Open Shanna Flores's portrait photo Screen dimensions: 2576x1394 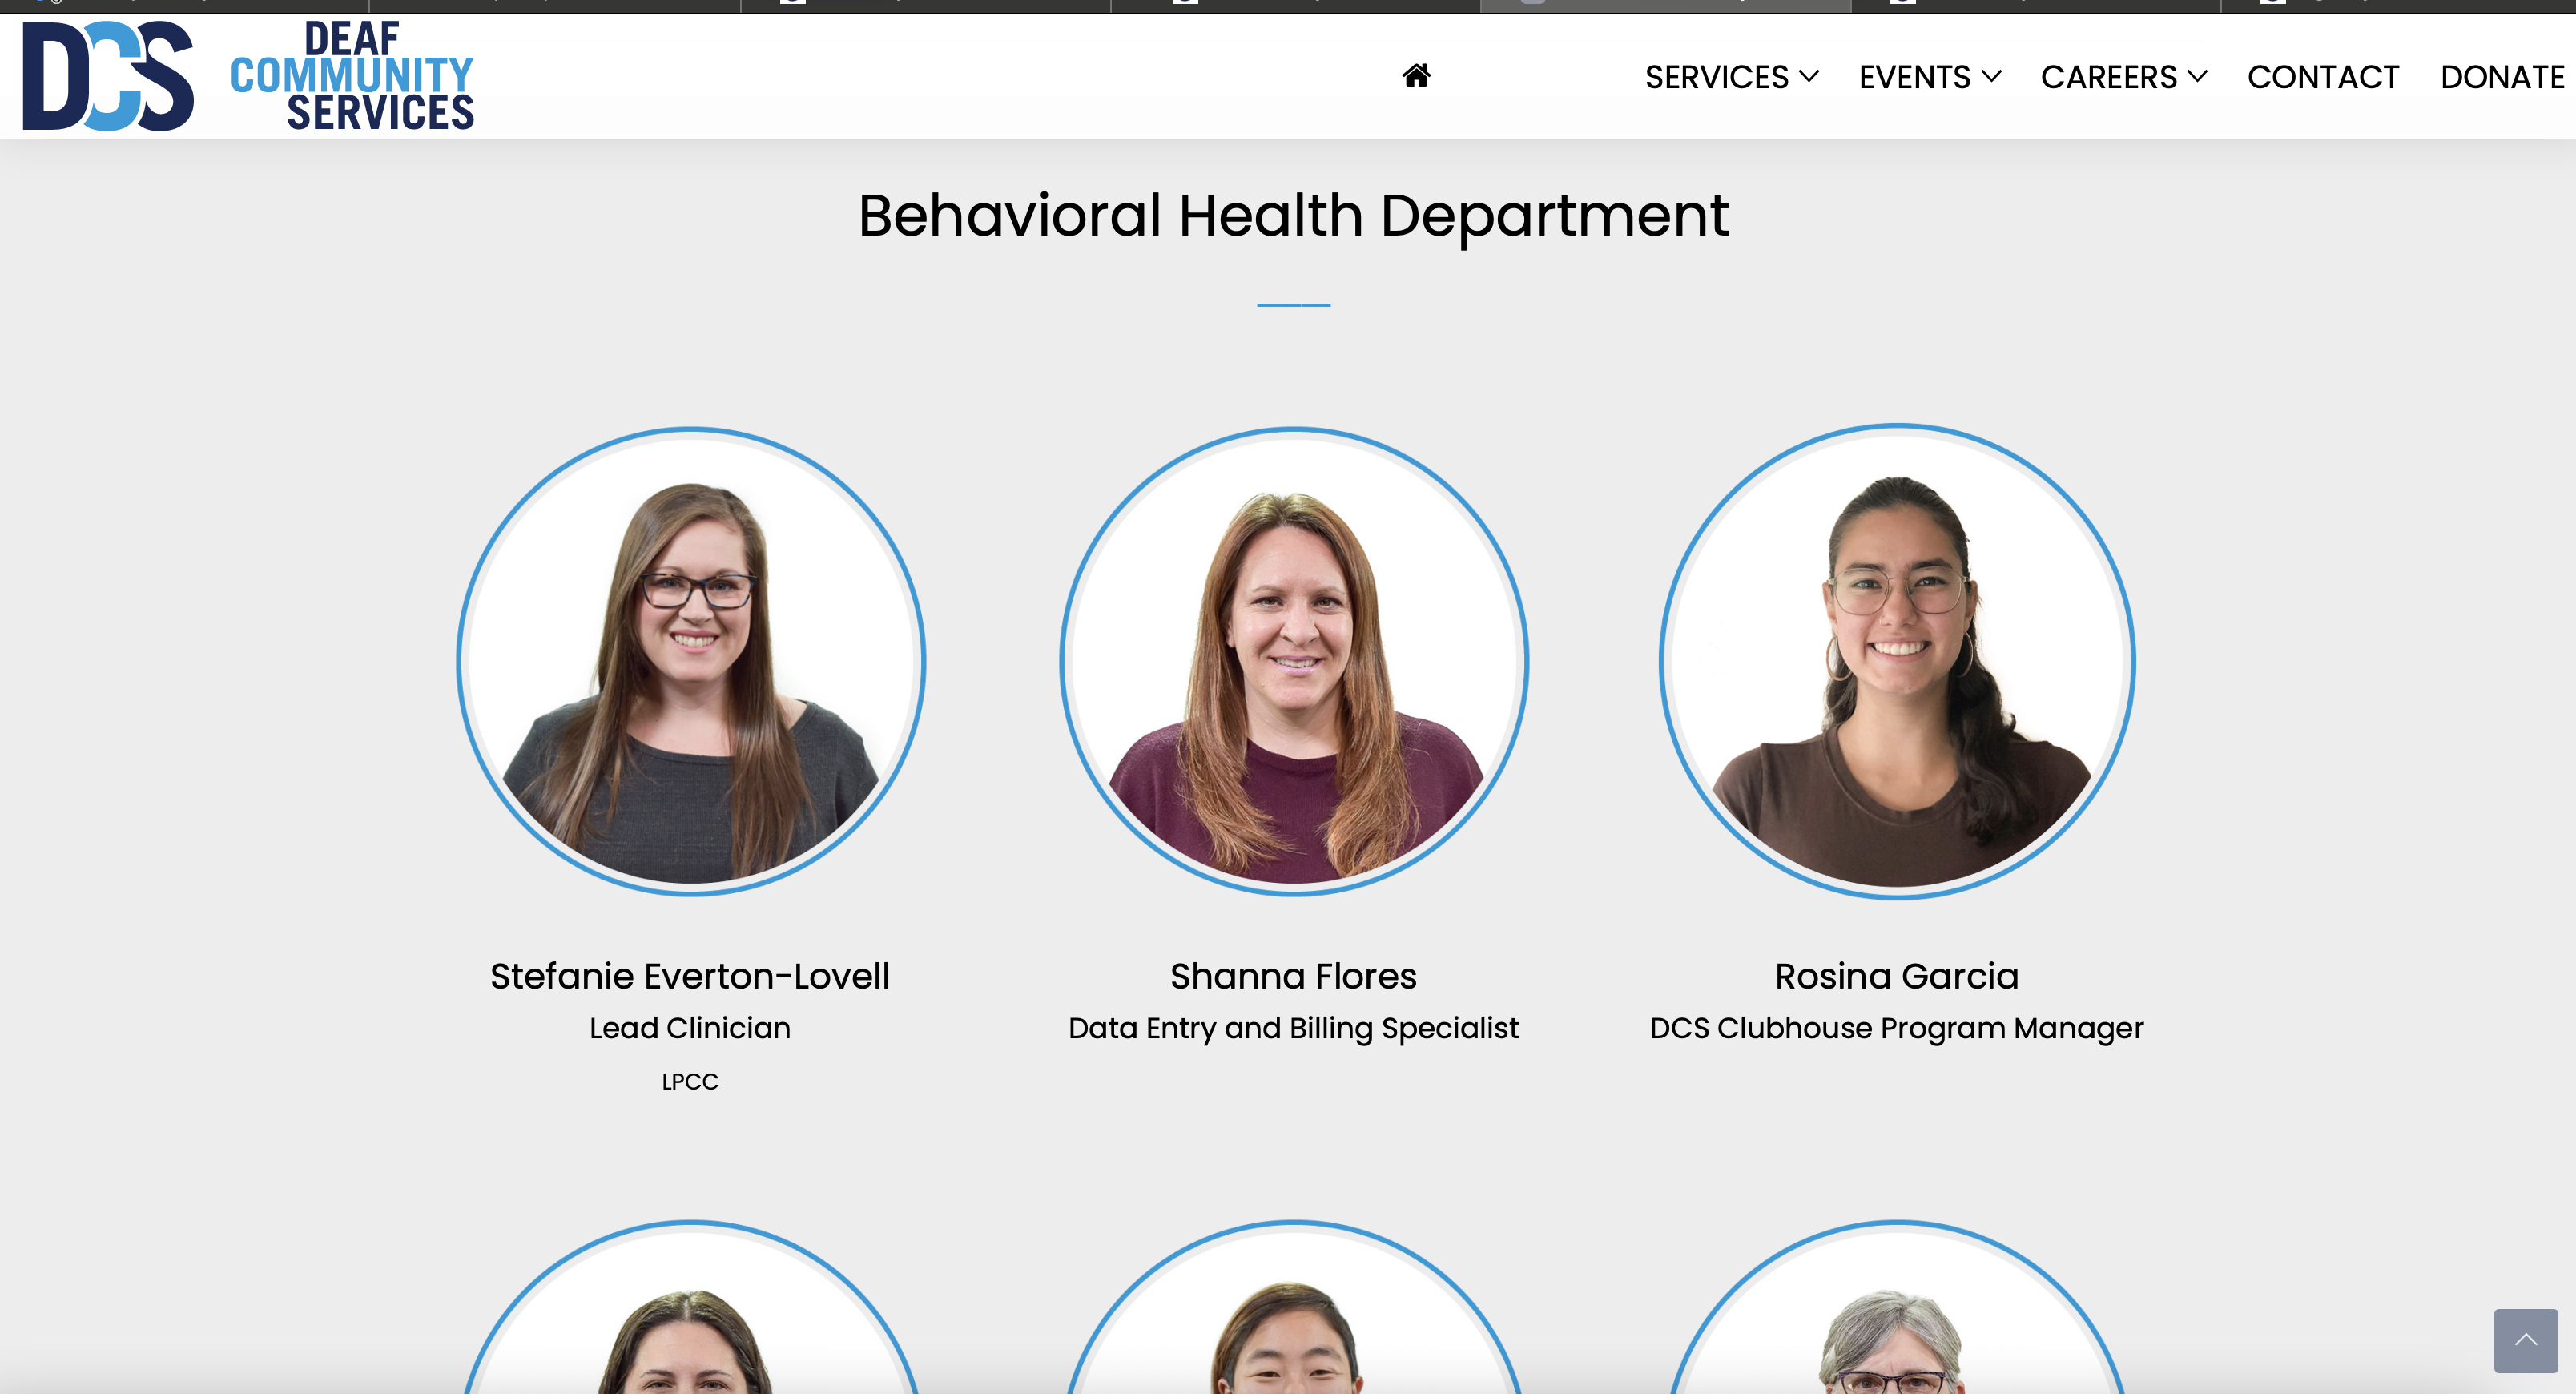(x=1293, y=662)
